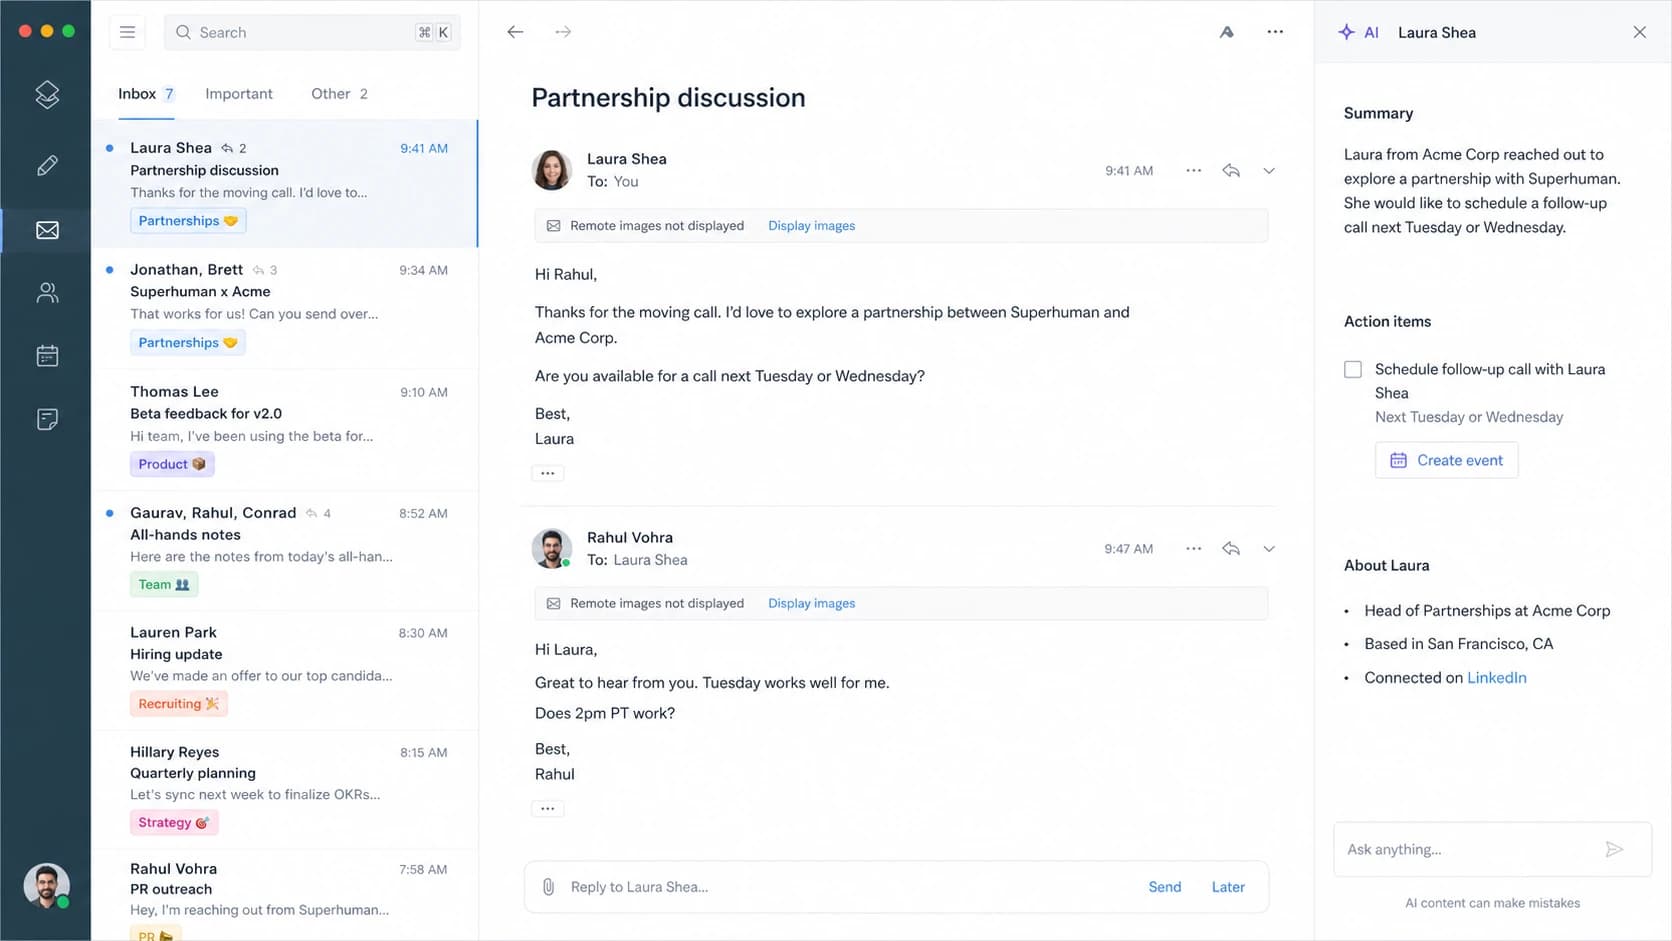Screen dimensions: 1672x941
Task: Select the mail envelope sidebar icon
Action: (47, 230)
